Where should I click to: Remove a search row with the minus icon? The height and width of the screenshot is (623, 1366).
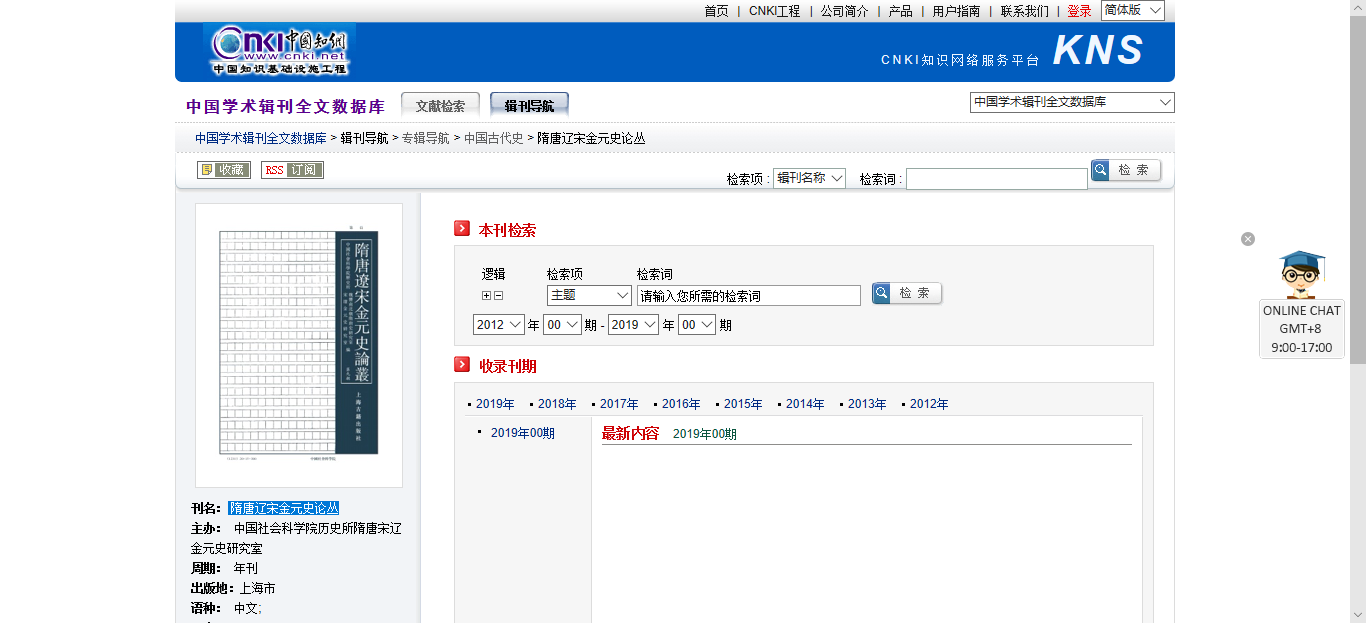[x=498, y=295]
